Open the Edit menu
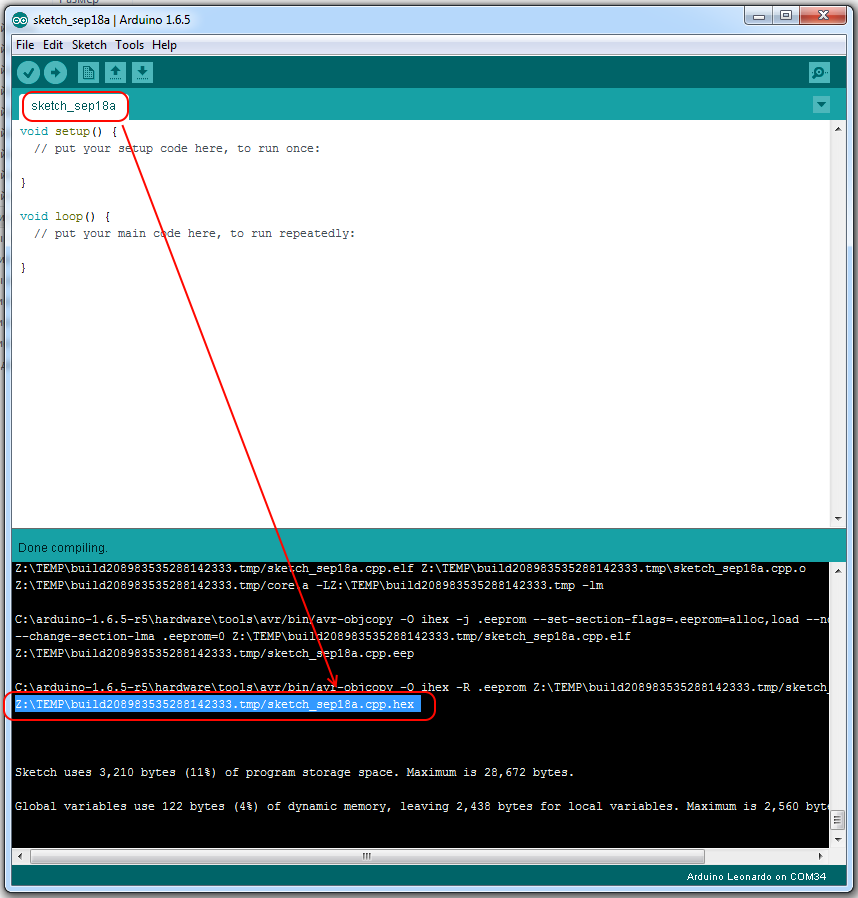 click(x=53, y=45)
